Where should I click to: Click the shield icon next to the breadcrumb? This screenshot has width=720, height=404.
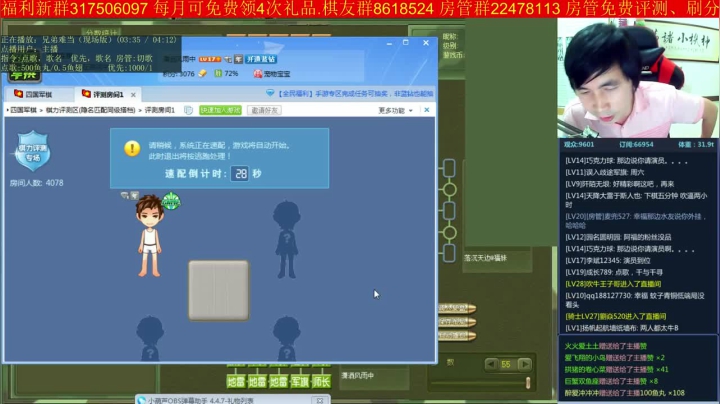coord(188,110)
